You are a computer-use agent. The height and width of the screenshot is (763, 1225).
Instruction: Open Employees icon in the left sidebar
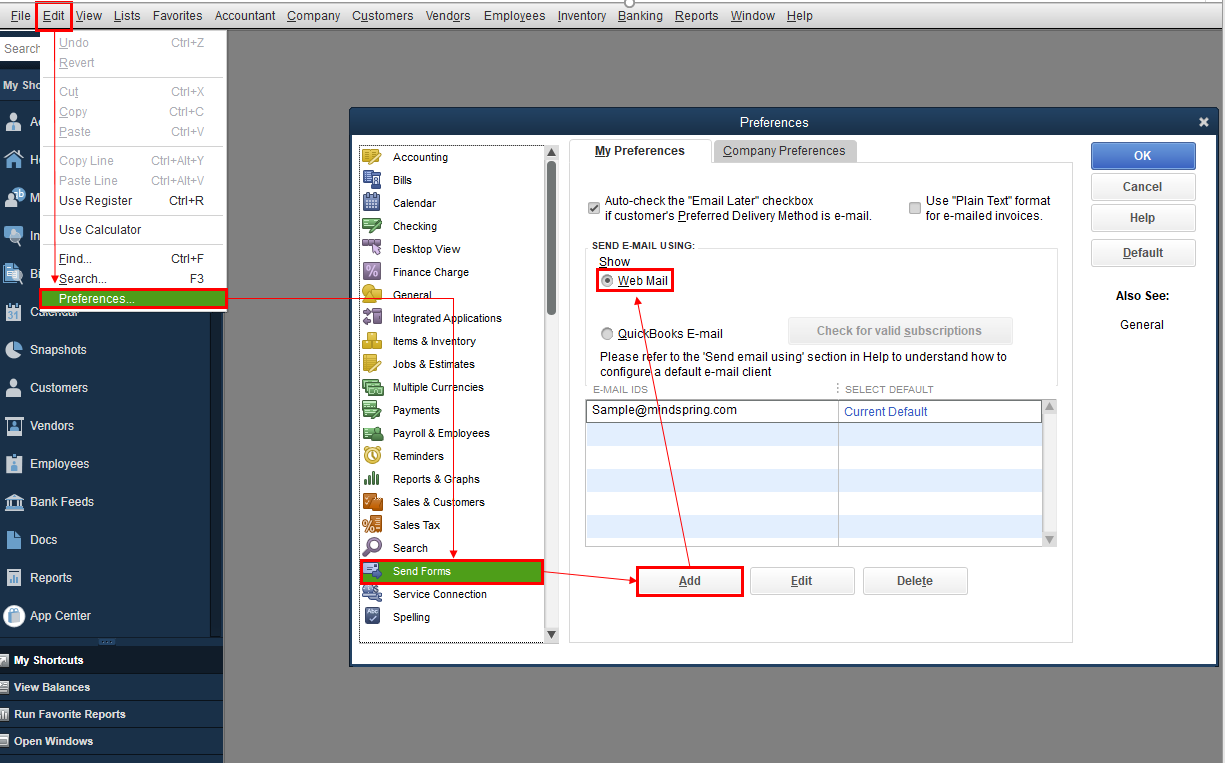[14, 464]
